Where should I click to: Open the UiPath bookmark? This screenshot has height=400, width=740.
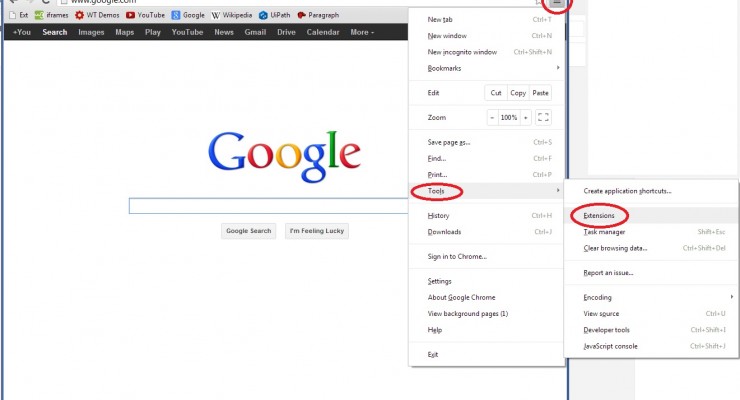click(269, 16)
